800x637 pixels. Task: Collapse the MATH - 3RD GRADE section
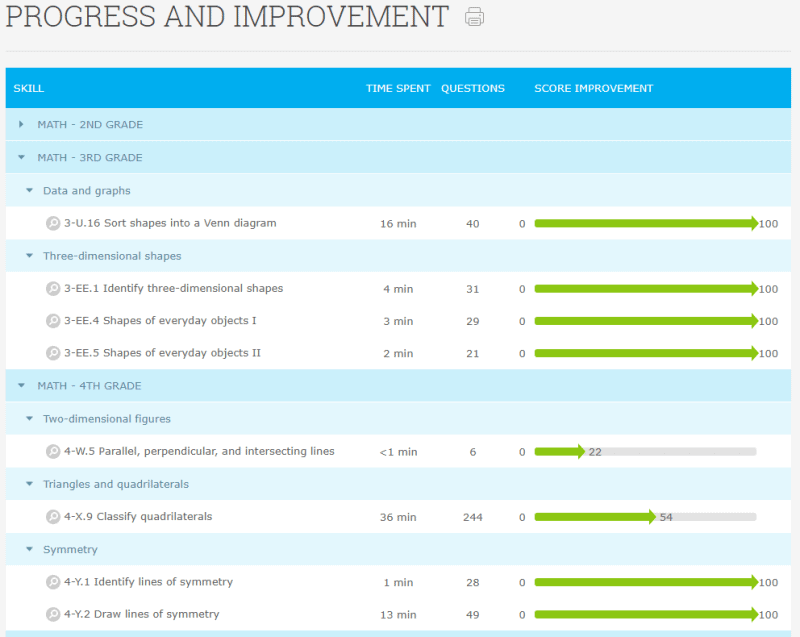(21, 157)
